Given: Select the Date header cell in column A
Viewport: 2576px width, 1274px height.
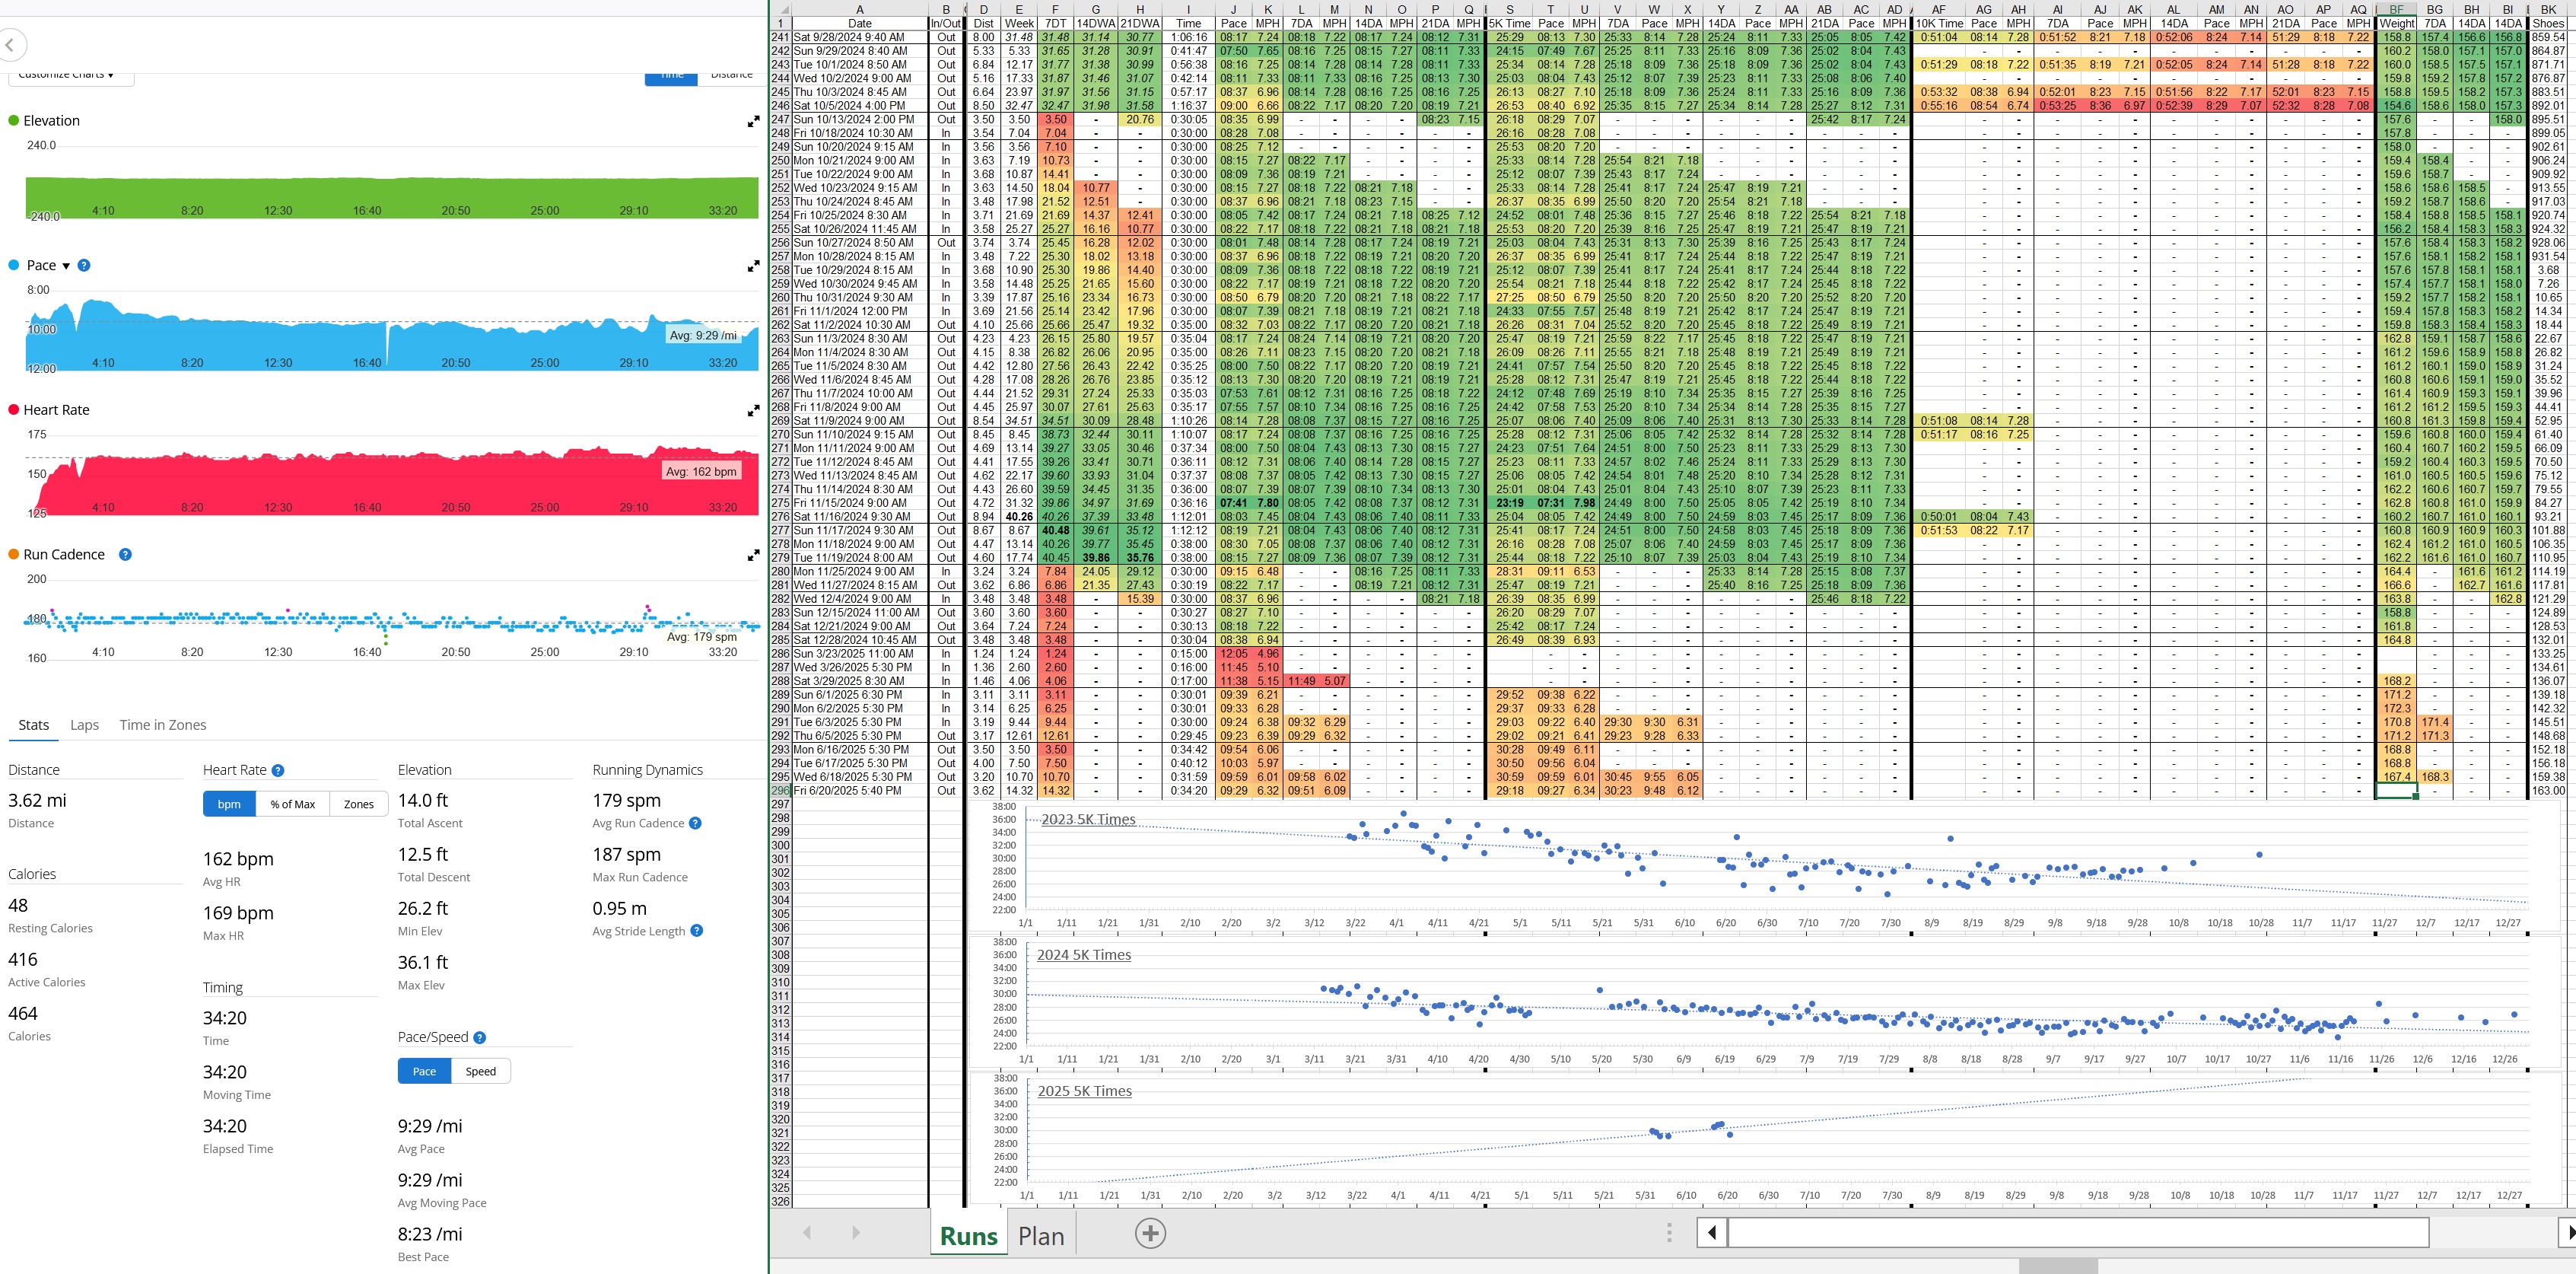Looking at the screenshot, I should point(859,23).
